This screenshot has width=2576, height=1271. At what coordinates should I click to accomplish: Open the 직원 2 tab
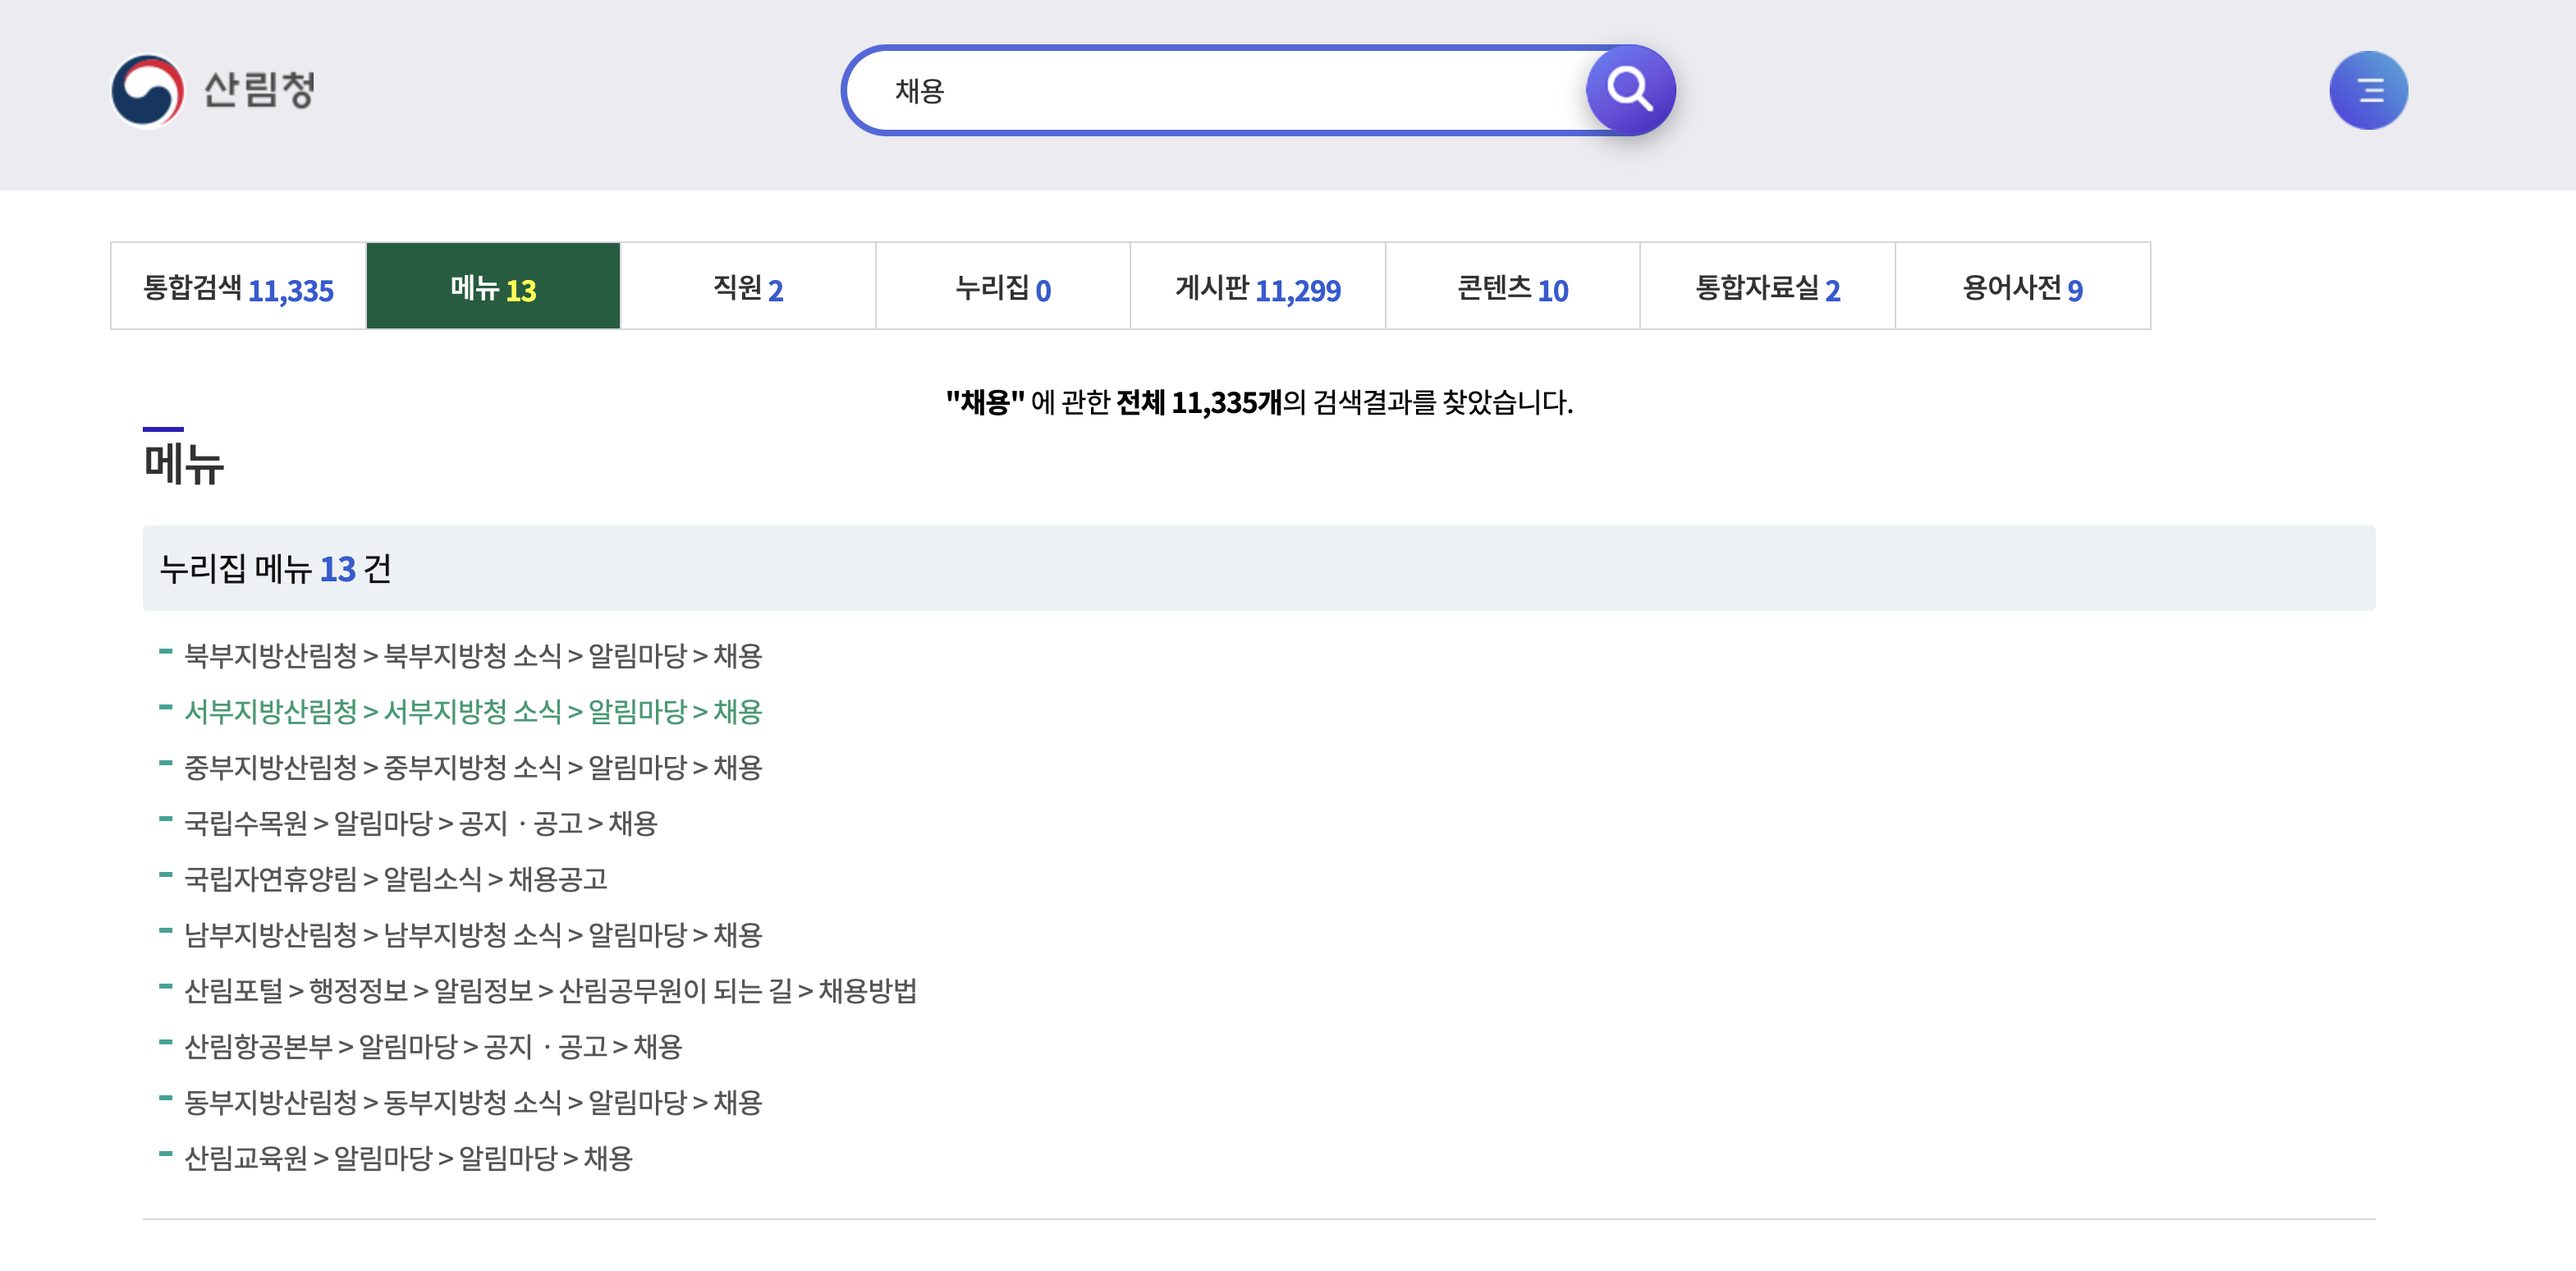click(x=747, y=287)
